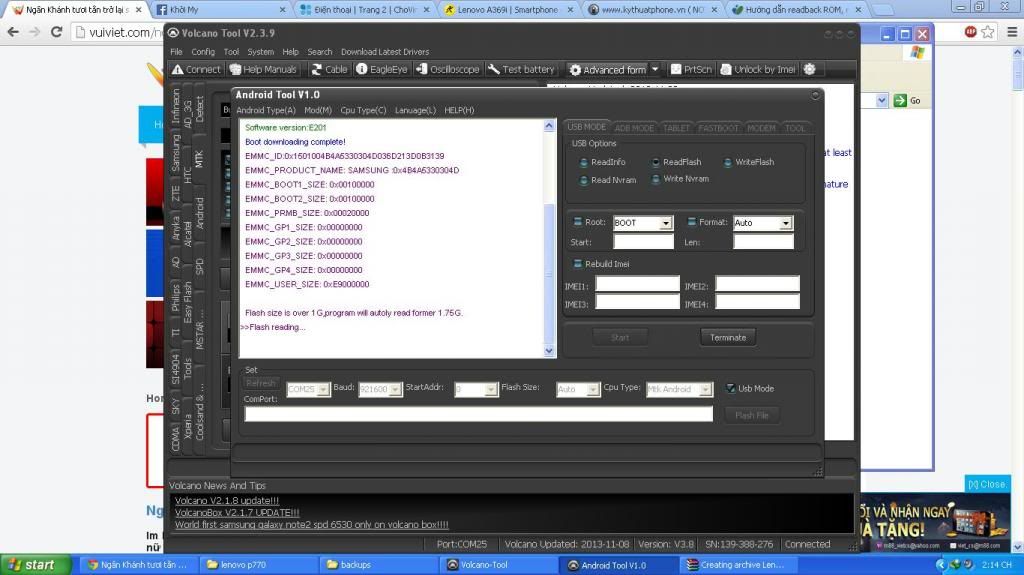Open Help Manuals from the toolbar

(x=263, y=69)
